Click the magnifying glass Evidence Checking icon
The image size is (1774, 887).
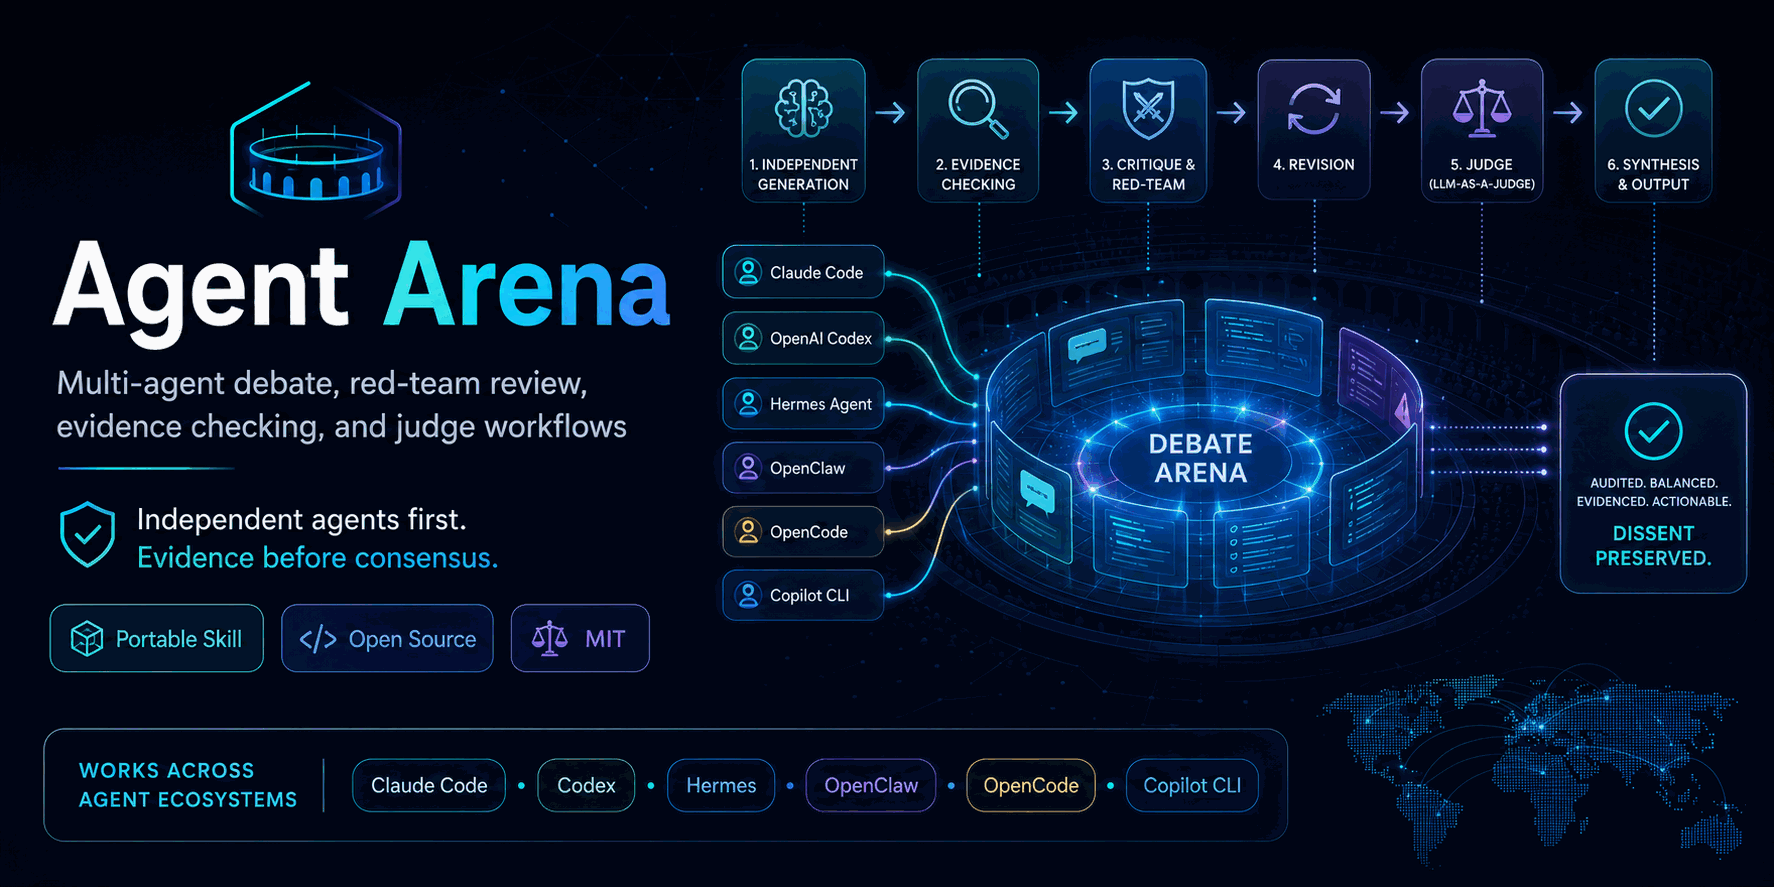[x=977, y=108]
